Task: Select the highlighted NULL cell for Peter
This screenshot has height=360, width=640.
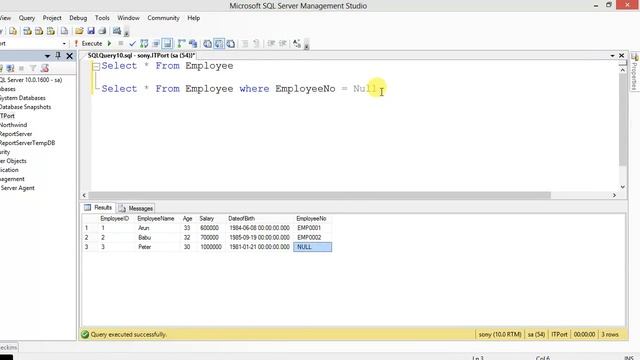Action: click(x=313, y=247)
